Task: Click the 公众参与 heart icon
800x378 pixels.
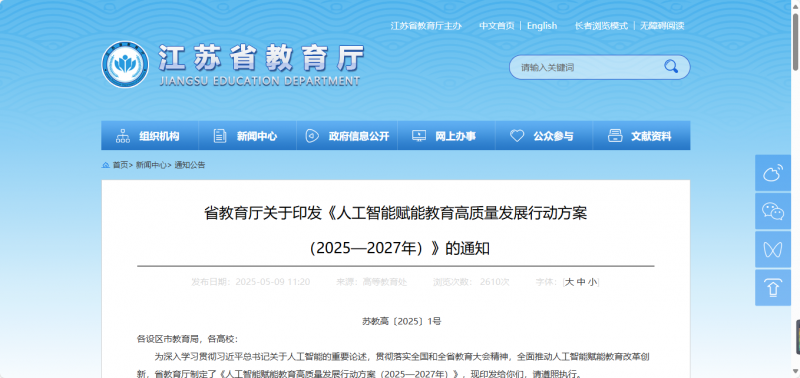Action: pyautogui.click(x=517, y=136)
